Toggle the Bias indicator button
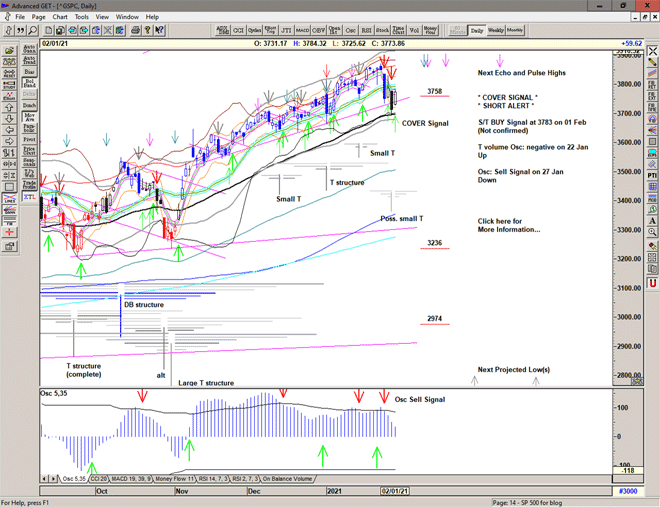 click(29, 73)
